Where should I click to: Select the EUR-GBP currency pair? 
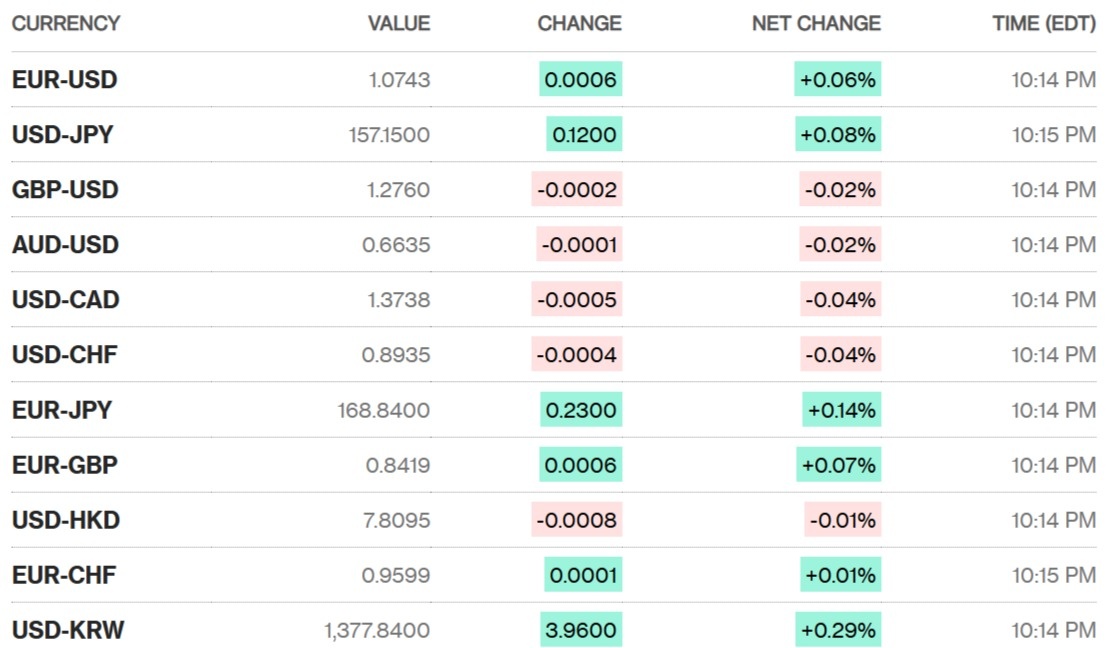(x=65, y=465)
